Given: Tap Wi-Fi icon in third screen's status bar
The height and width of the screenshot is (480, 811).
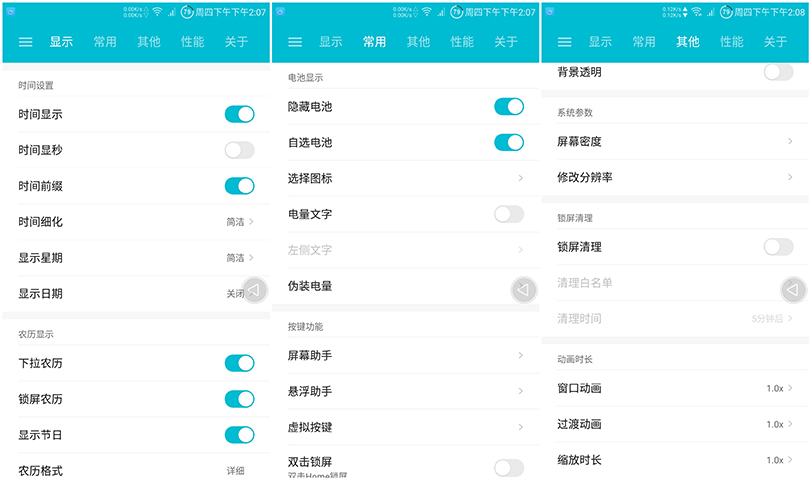Looking at the screenshot, I should (697, 11).
